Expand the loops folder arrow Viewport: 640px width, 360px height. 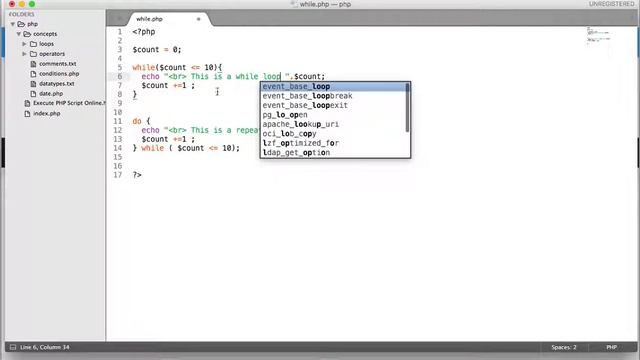click(24, 44)
